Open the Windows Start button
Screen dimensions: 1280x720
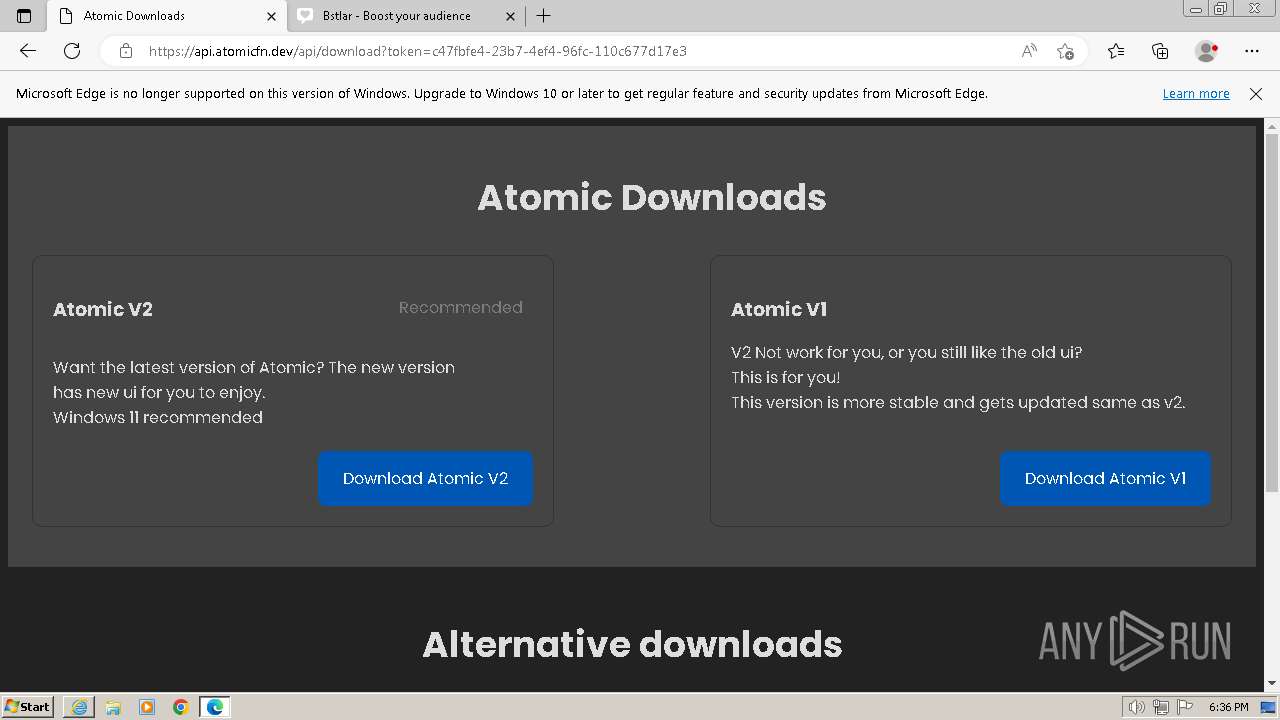(x=28, y=706)
